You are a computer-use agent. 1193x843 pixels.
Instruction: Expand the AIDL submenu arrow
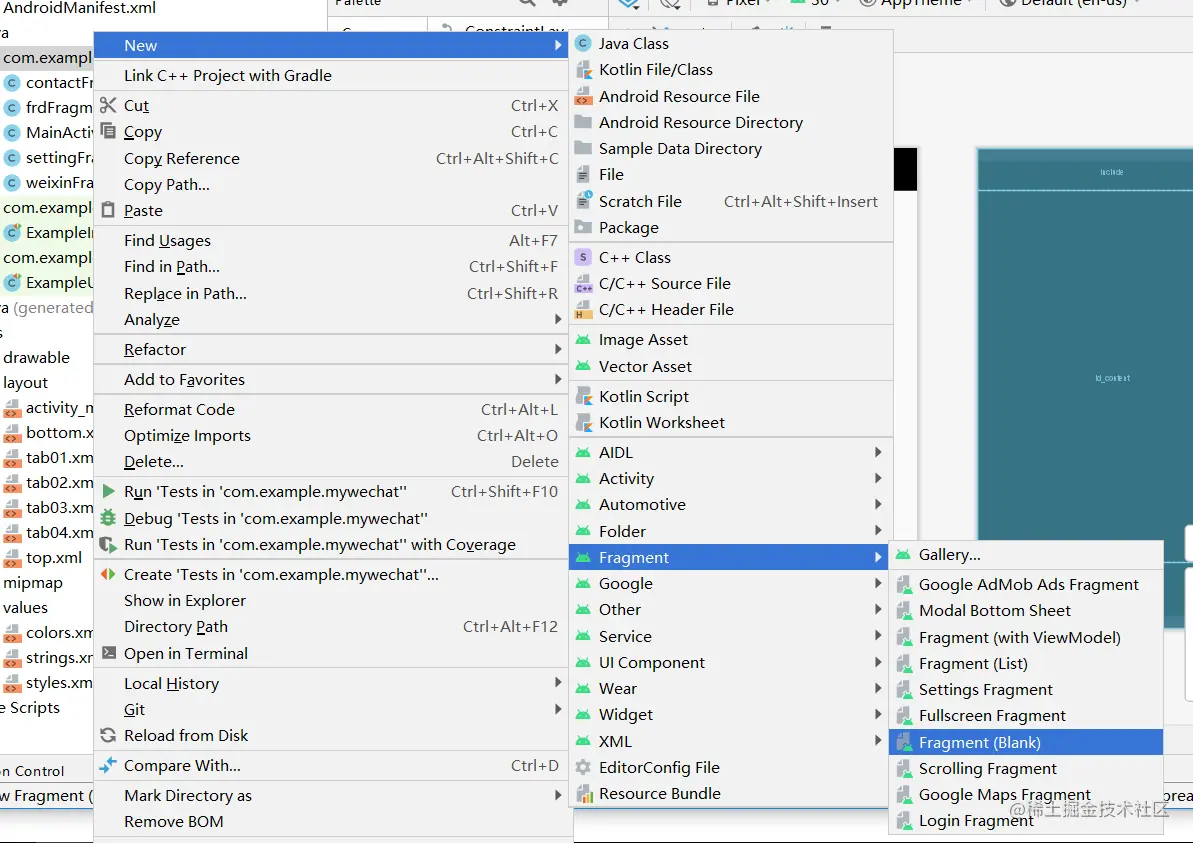click(x=878, y=452)
